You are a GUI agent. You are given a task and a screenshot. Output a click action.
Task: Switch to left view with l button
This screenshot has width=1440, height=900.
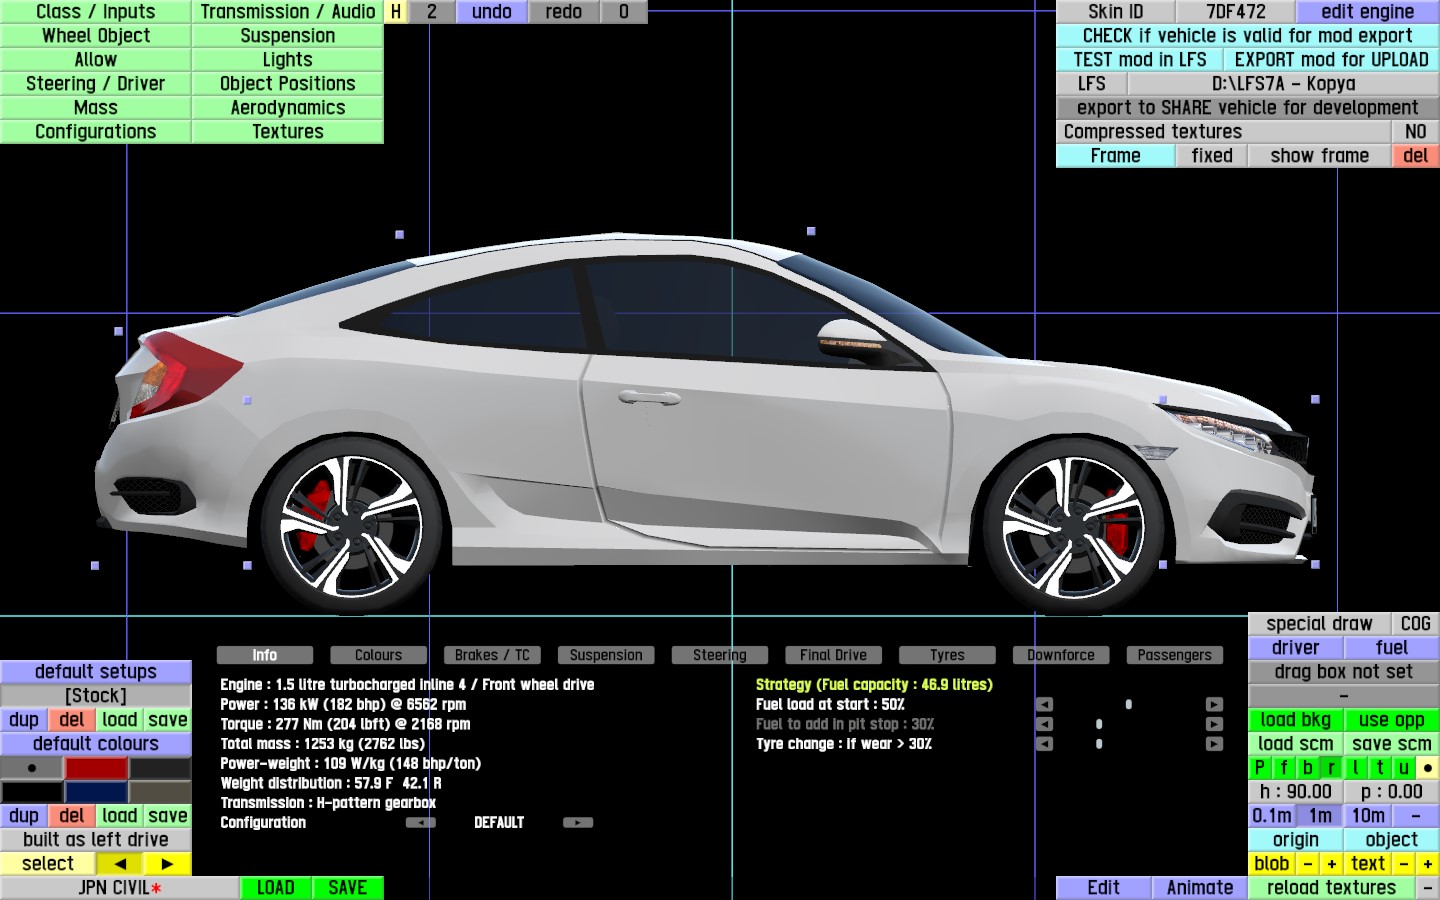[1356, 768]
